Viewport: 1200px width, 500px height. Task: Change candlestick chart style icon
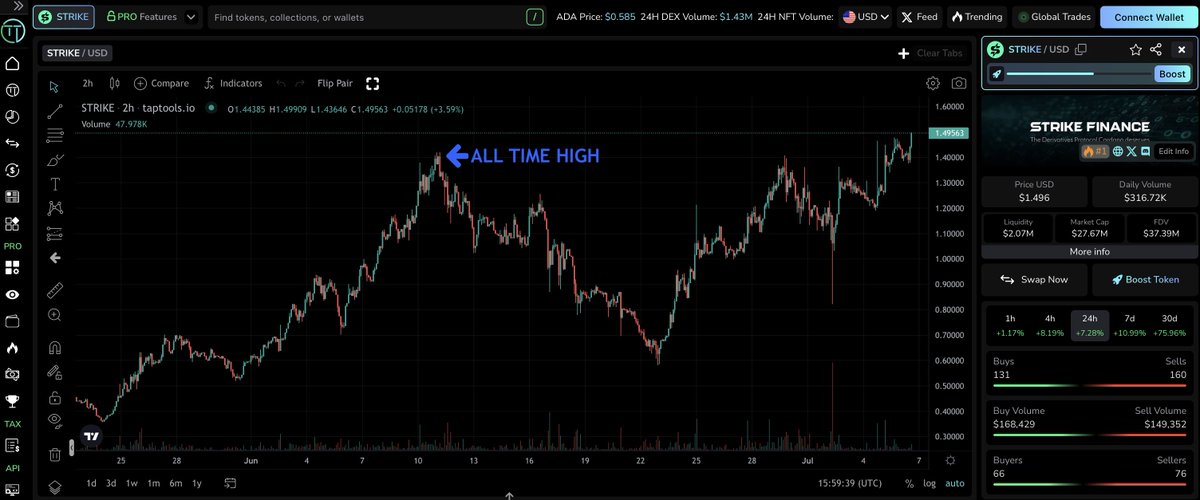115,84
